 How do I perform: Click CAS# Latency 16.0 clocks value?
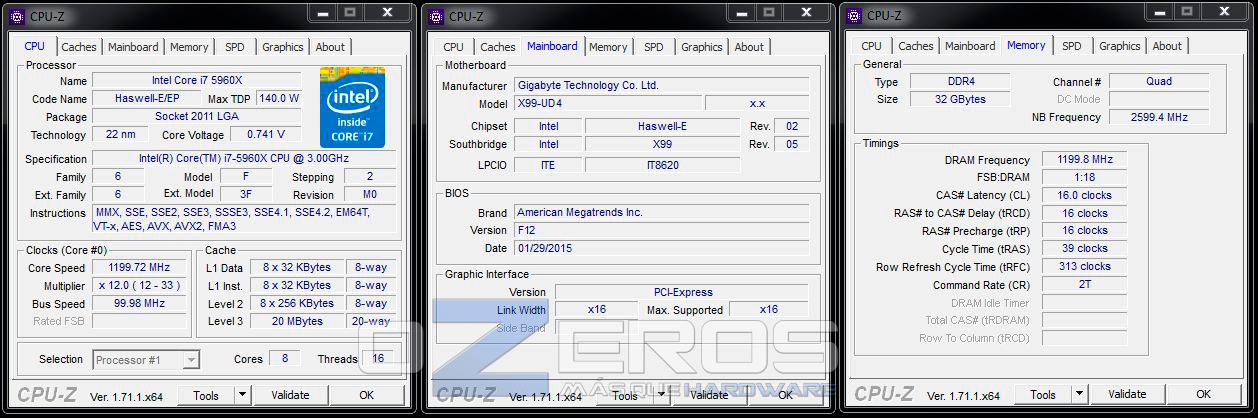(1084, 196)
